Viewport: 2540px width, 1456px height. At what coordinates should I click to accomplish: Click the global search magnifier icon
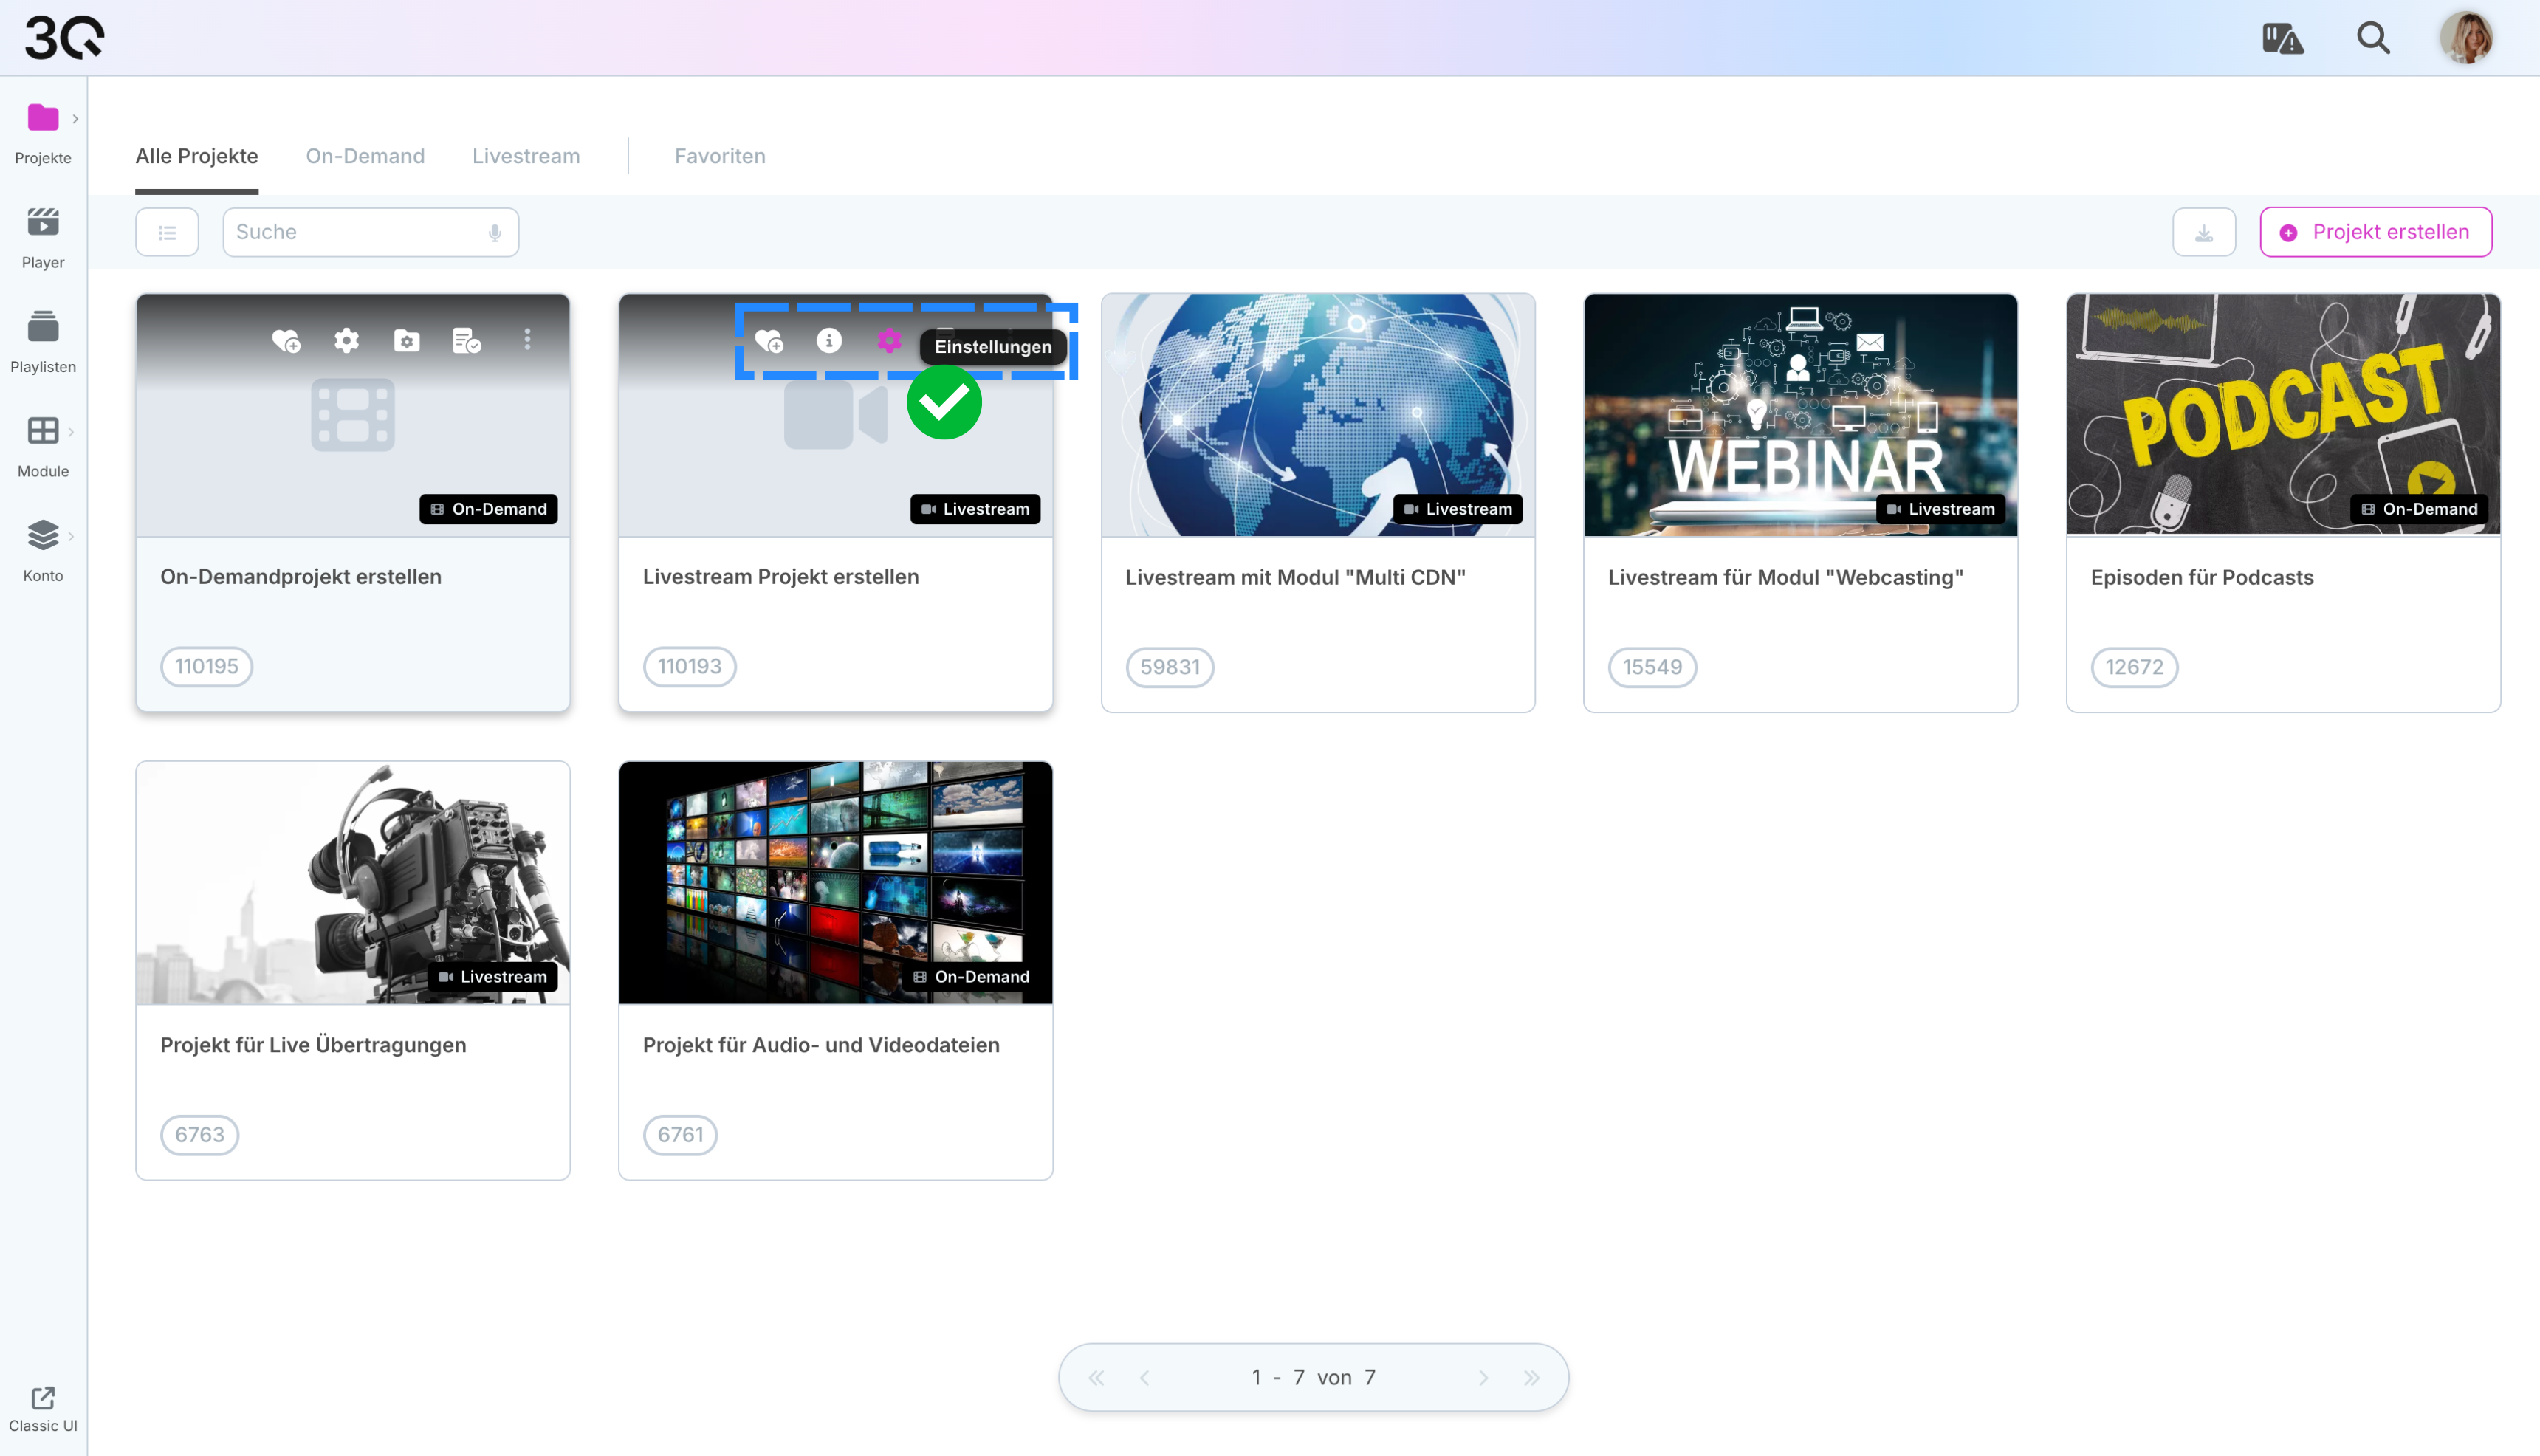pyautogui.click(x=2373, y=38)
